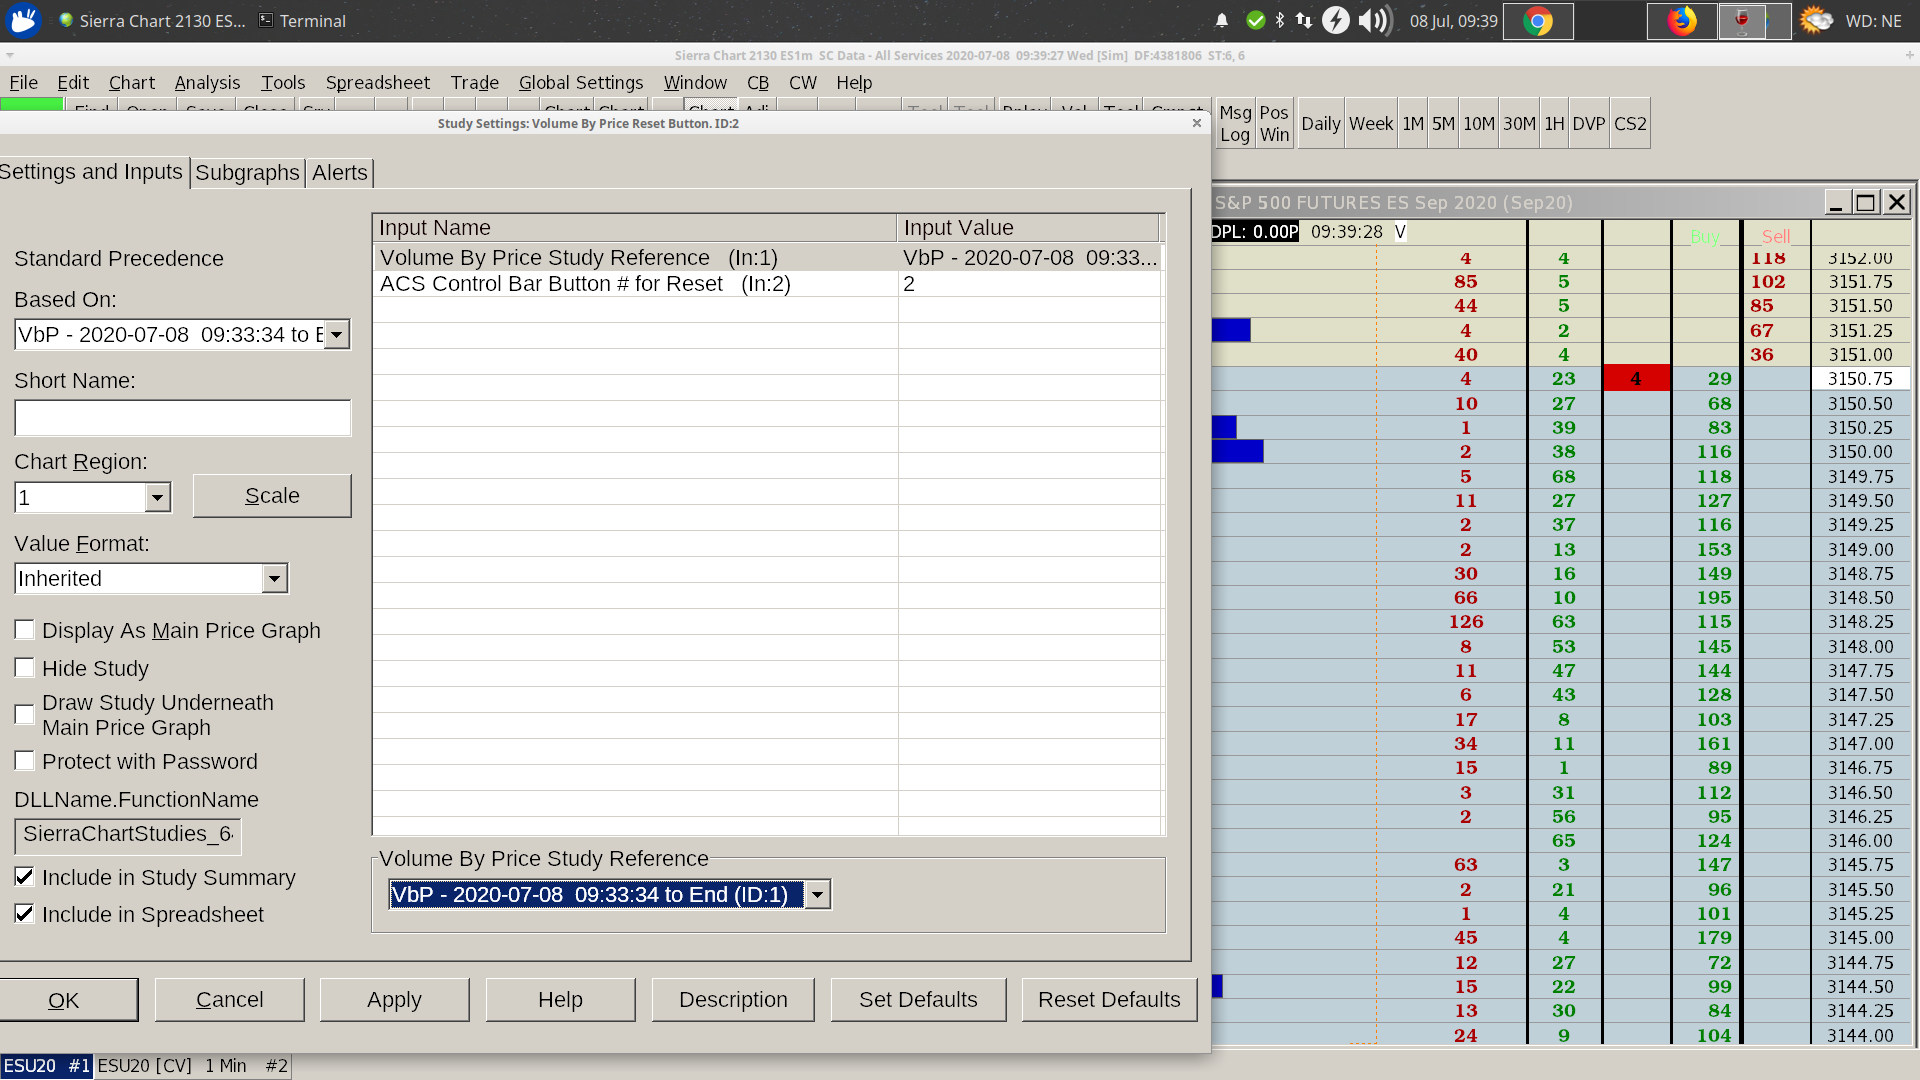Screen dimensions: 1920x1080
Task: Check Display As Main Price Graph
Action: click(25, 630)
